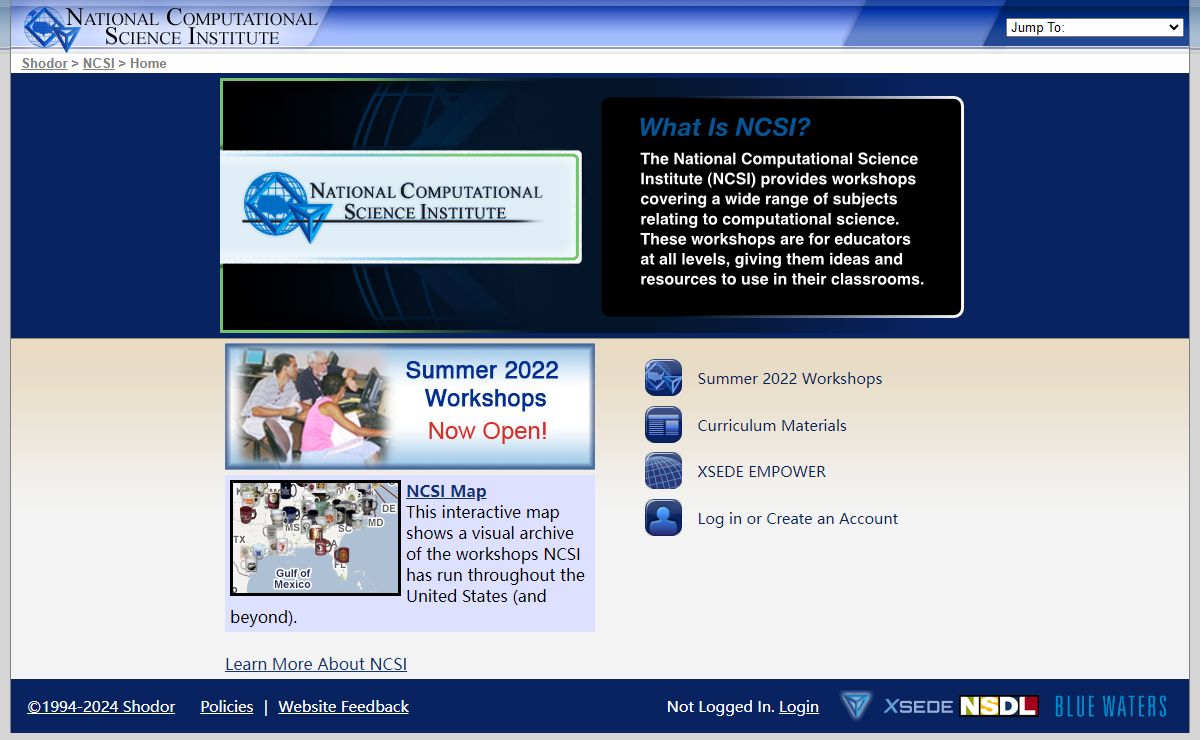Click the NSDL logo in footer

click(x=999, y=706)
